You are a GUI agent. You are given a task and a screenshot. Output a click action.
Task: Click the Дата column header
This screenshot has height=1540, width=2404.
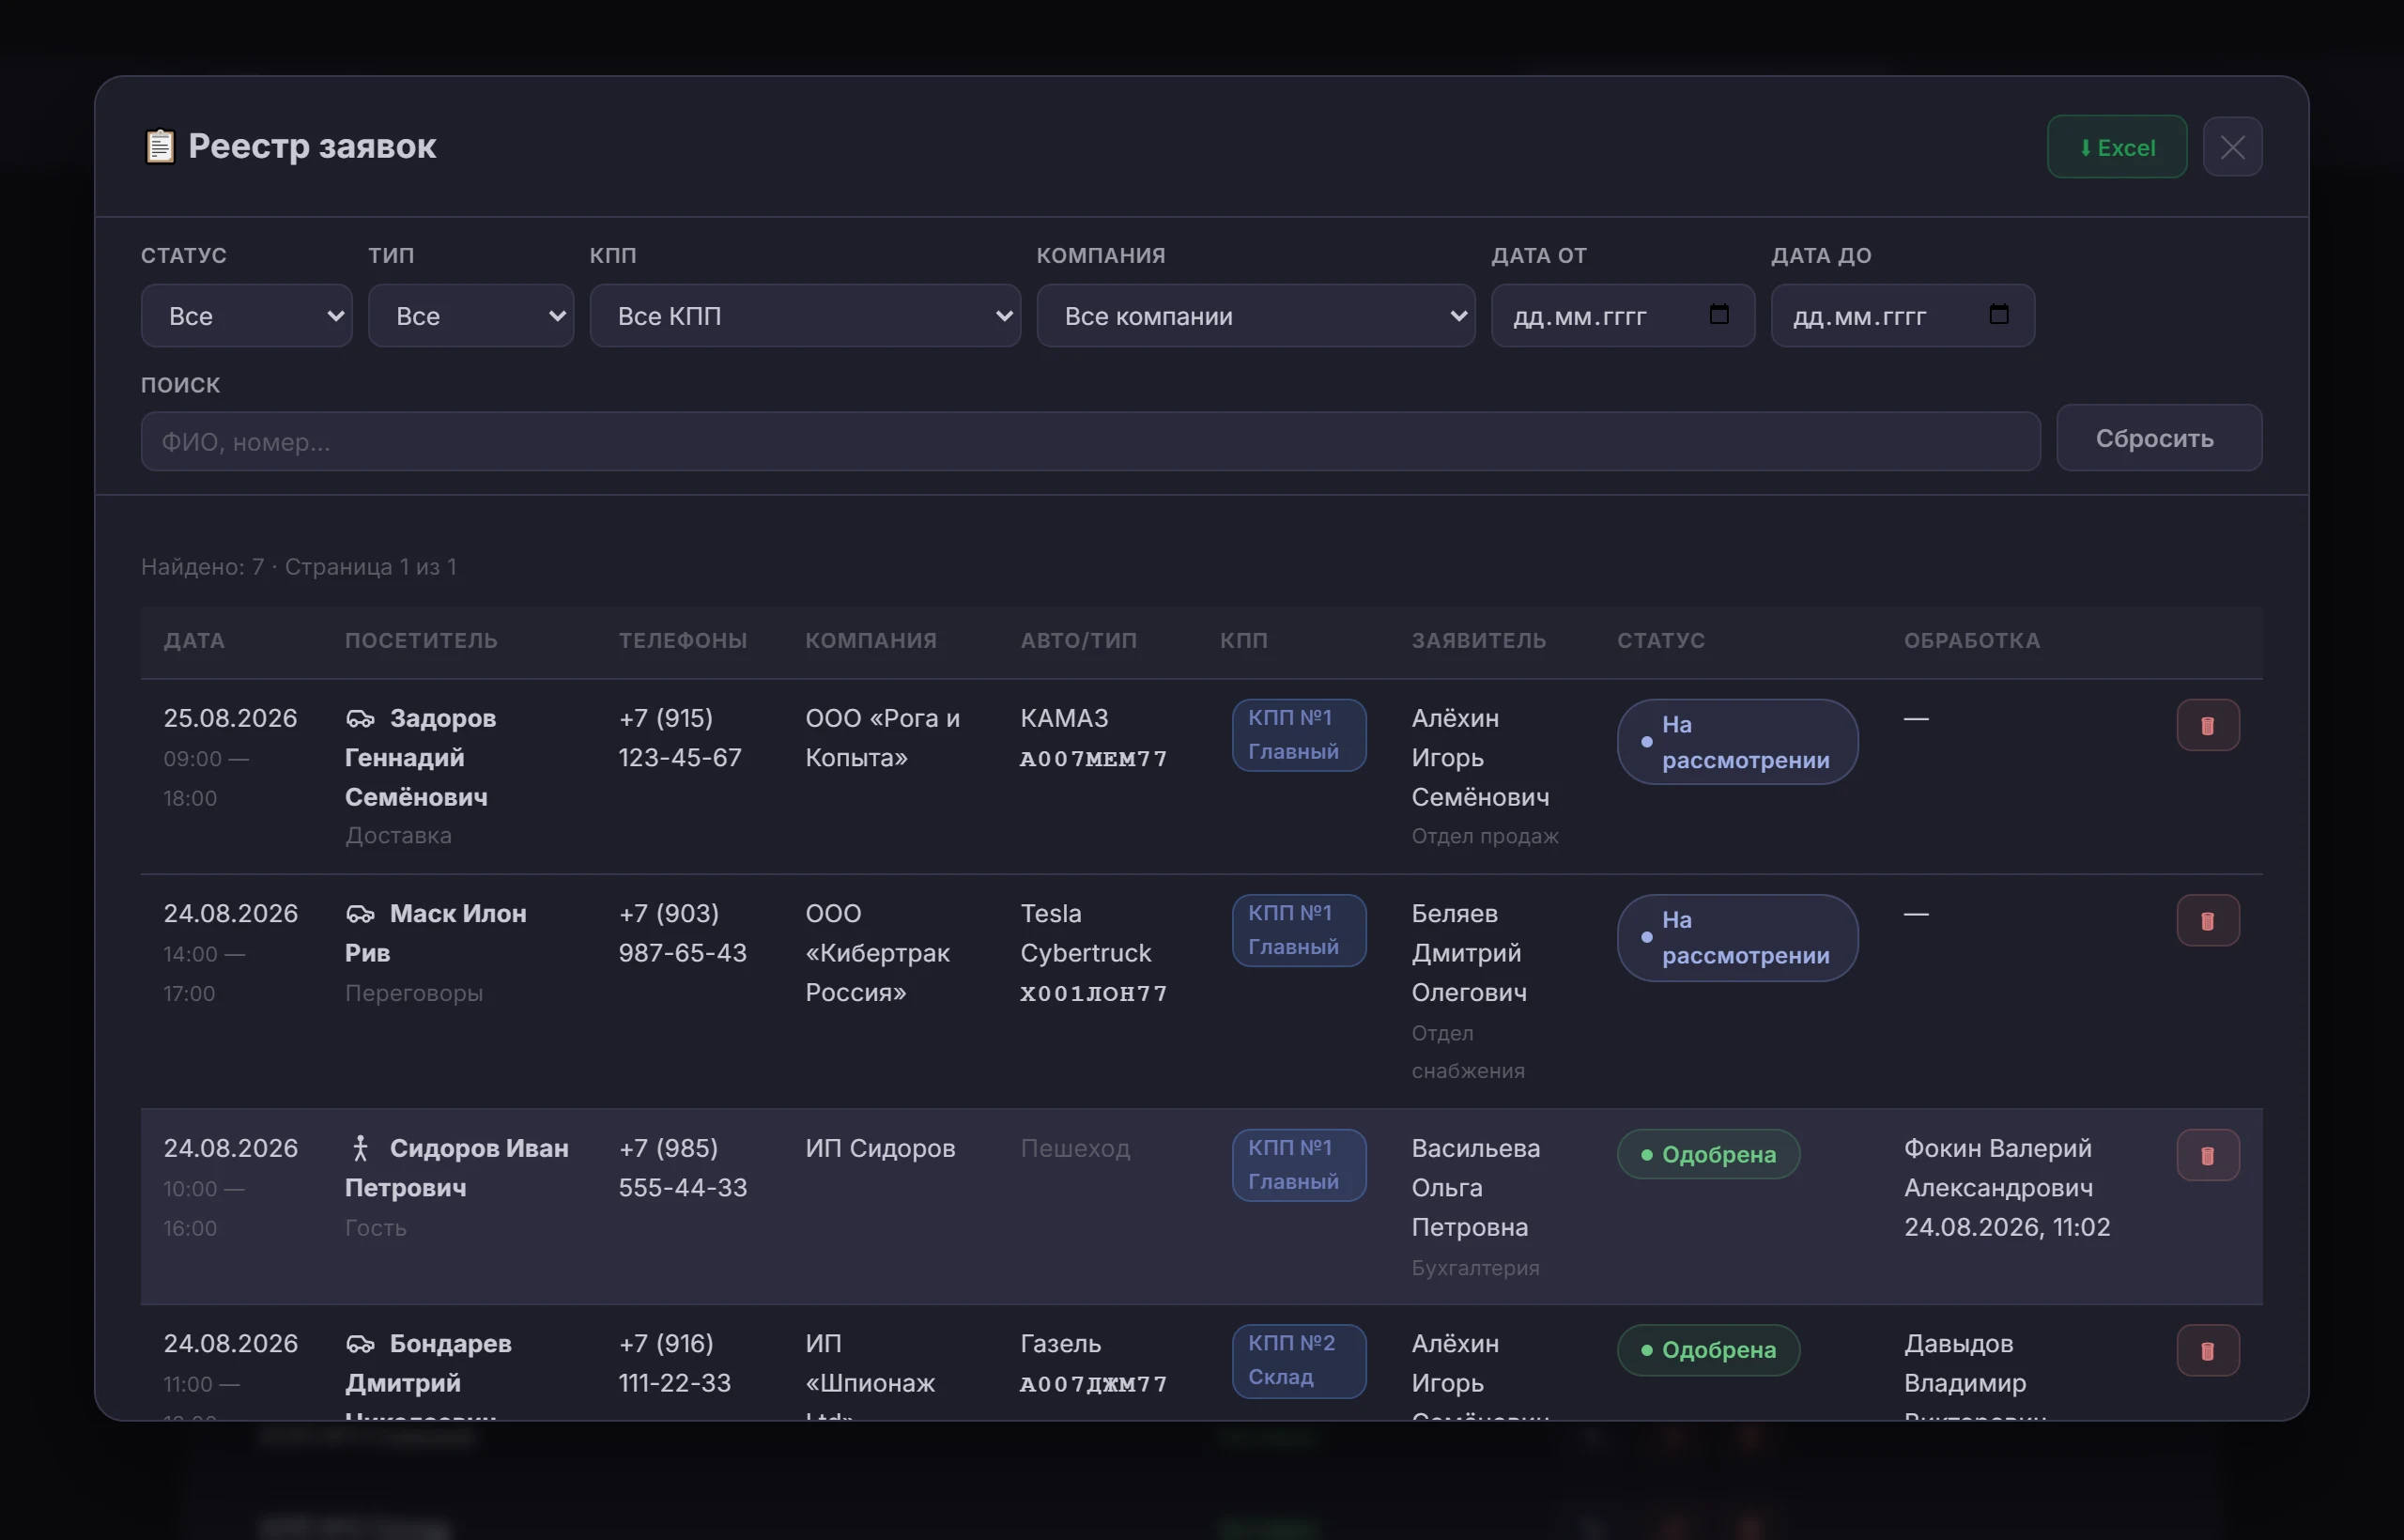click(x=194, y=640)
